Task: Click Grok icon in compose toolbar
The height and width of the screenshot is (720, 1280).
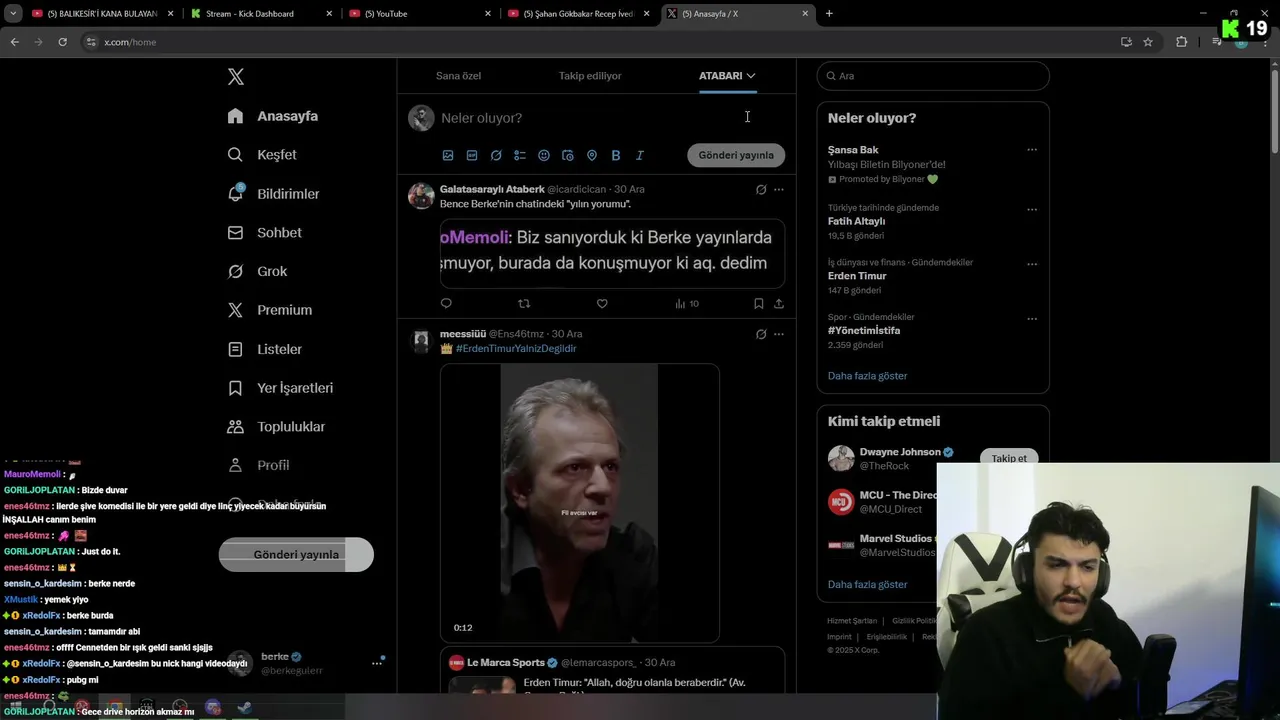Action: point(496,155)
